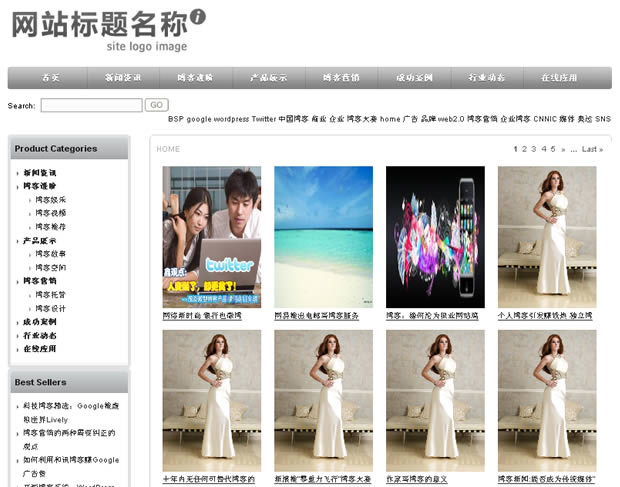Screen dimensions: 620x487
Task: Select the 博客空间 subcategory
Action: [x=51, y=268]
